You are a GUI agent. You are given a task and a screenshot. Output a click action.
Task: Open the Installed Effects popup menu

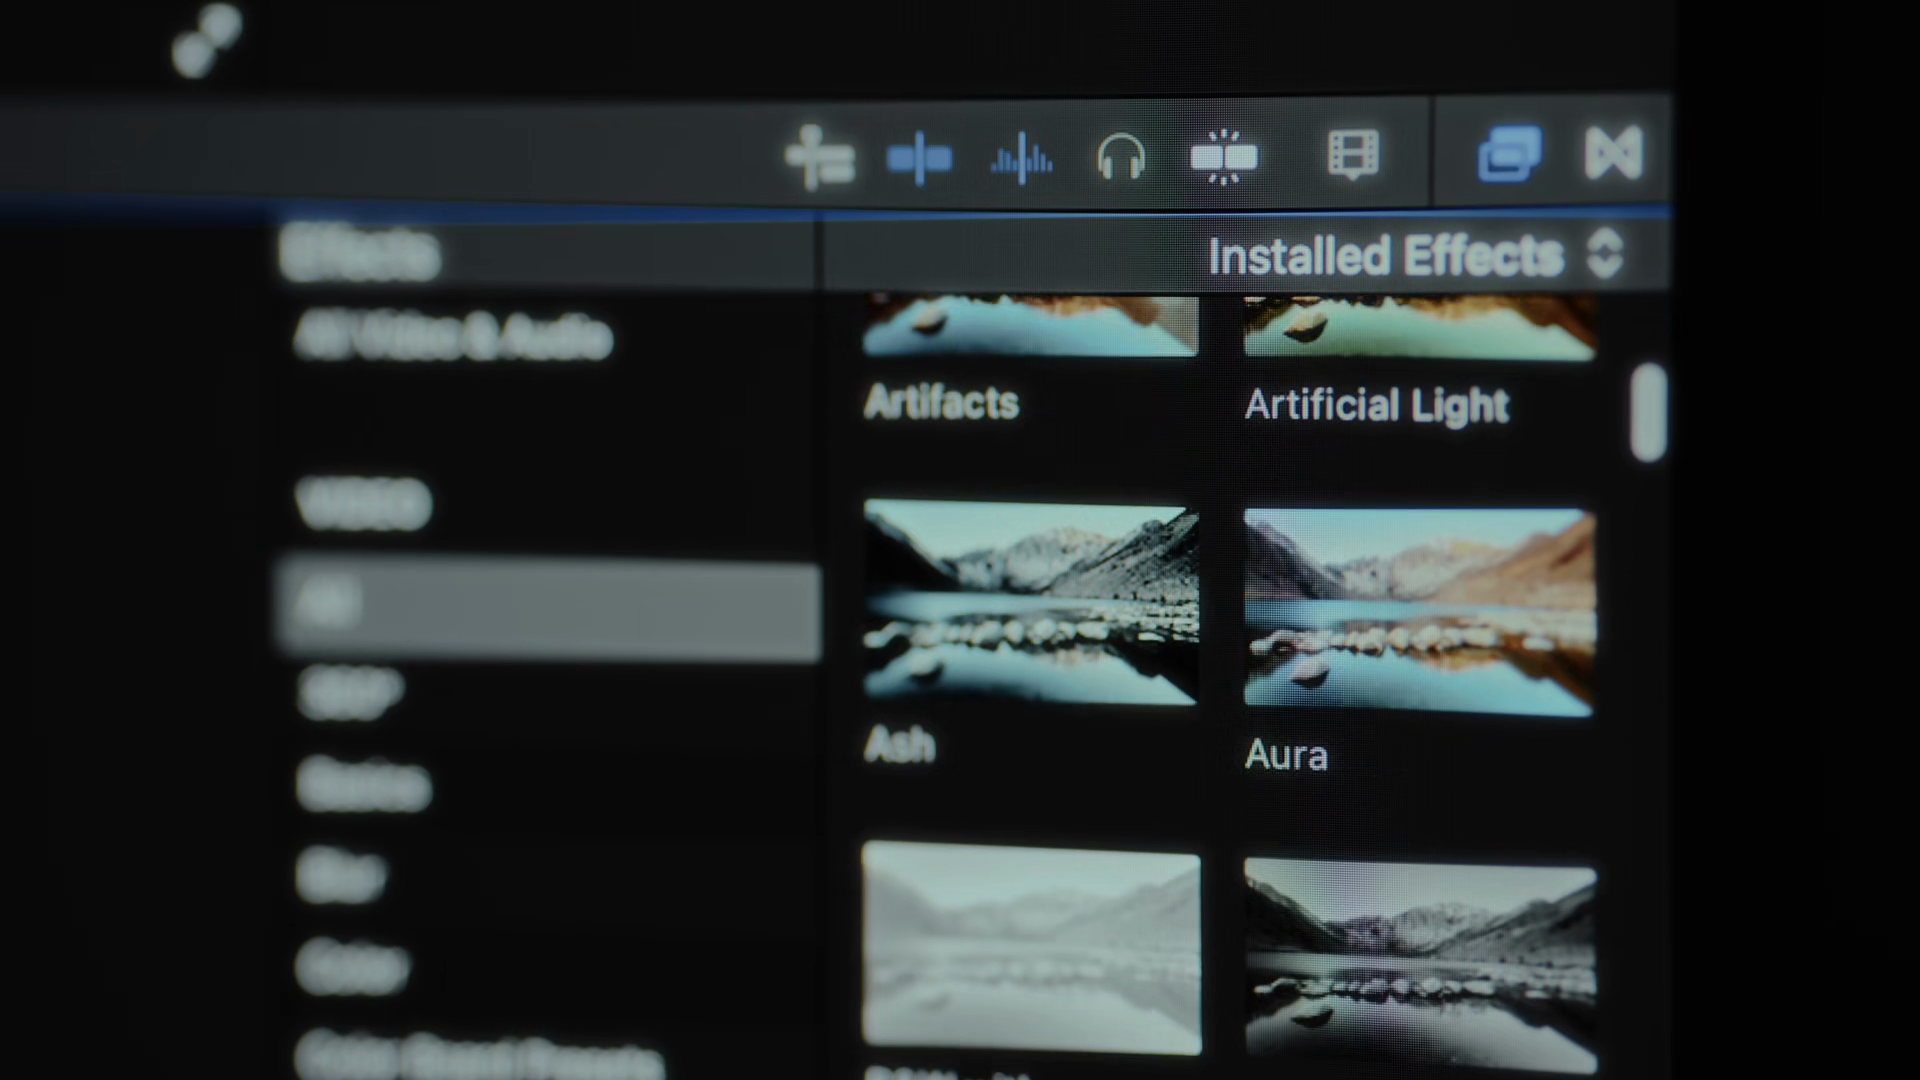click(1385, 256)
